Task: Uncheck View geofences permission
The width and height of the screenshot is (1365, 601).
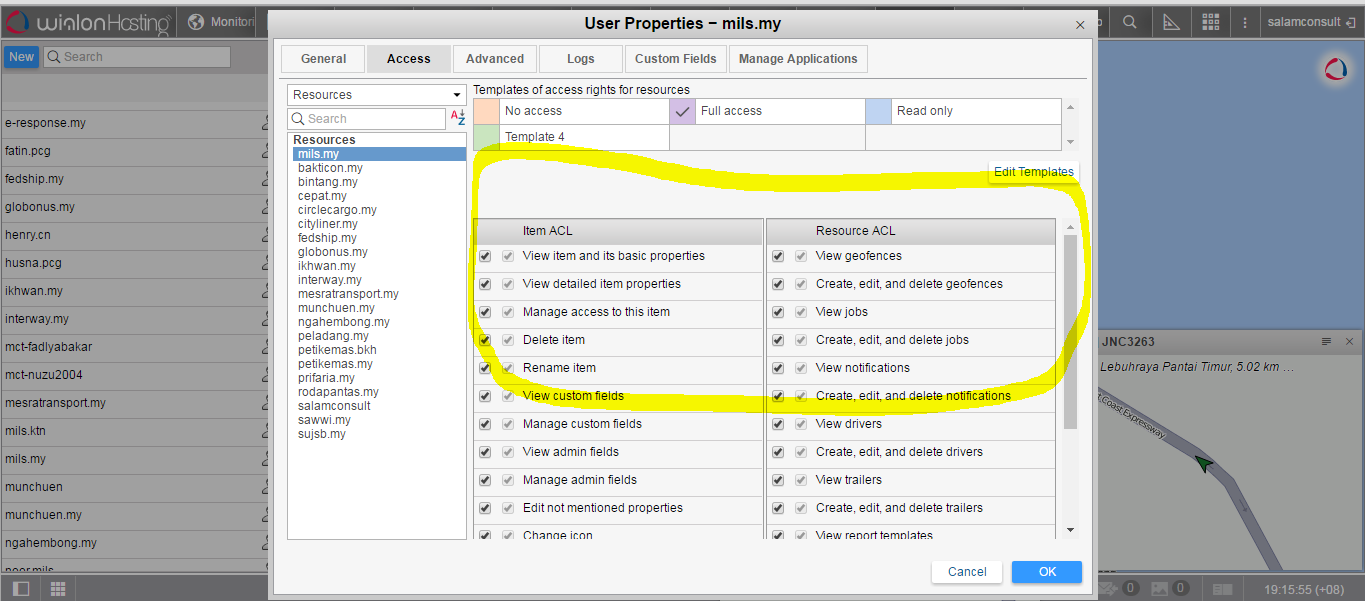Action: click(778, 256)
